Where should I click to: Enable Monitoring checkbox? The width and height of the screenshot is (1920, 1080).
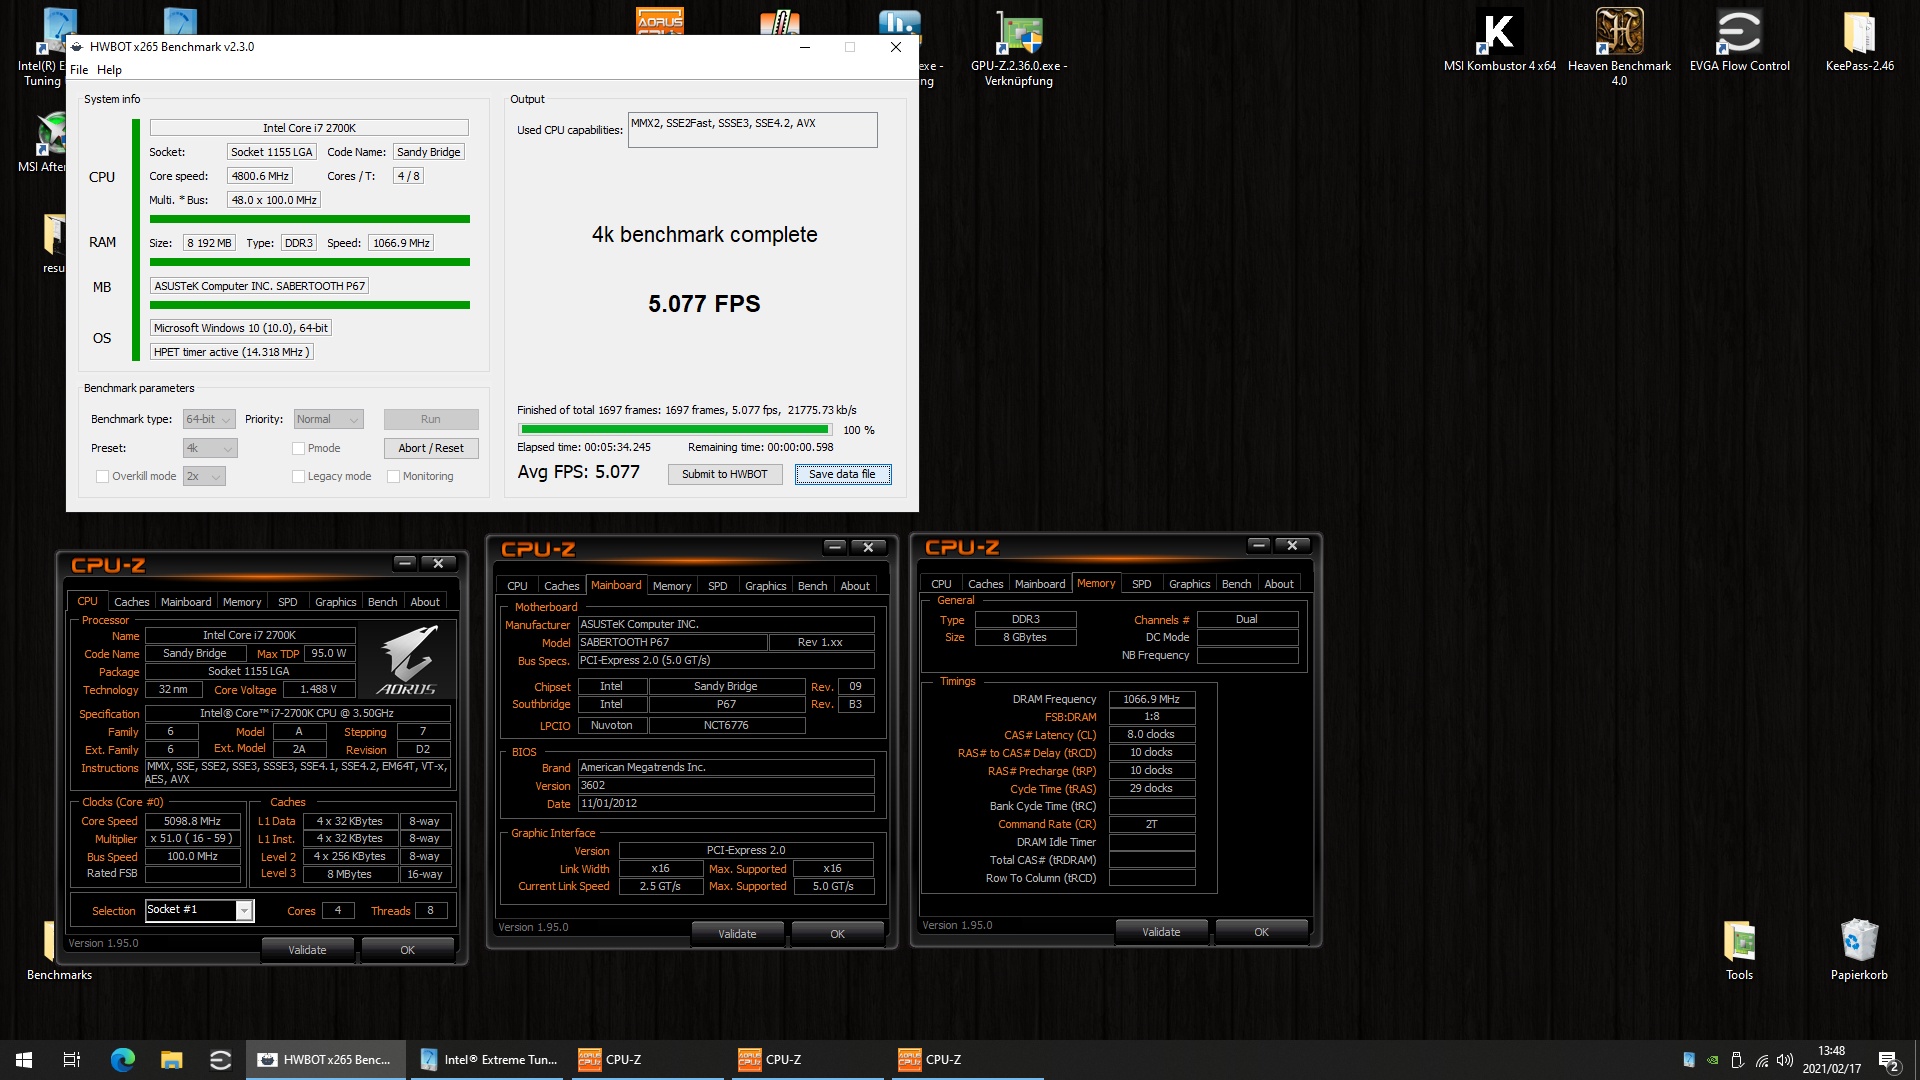click(393, 477)
